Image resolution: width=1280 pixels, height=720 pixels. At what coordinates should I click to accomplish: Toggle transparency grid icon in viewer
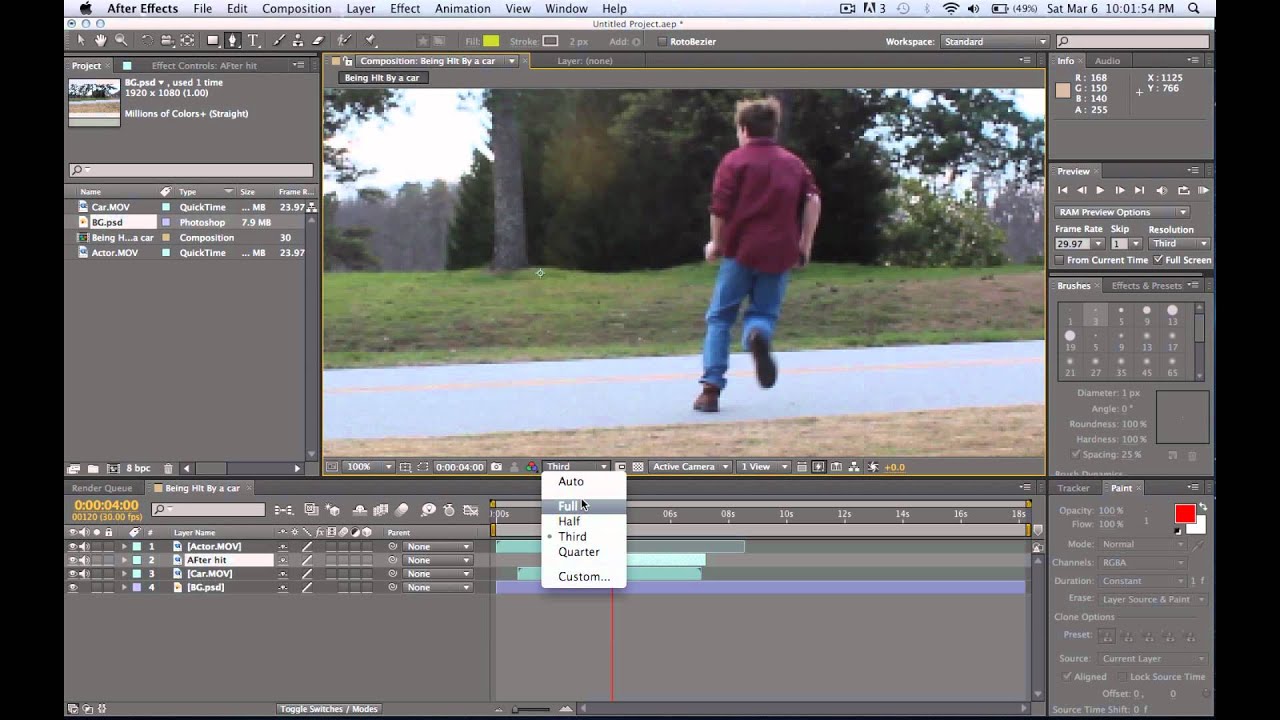click(637, 467)
